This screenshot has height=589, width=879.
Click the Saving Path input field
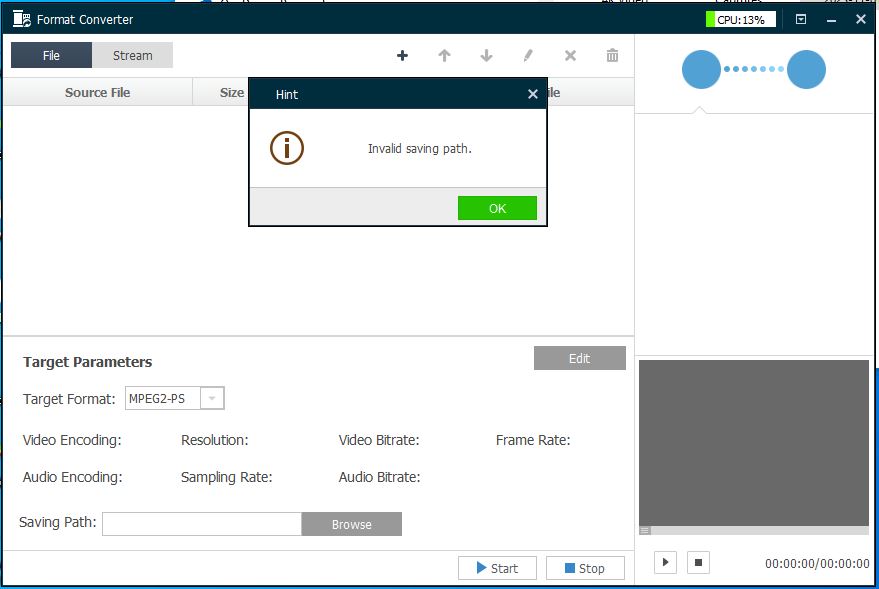(201, 524)
